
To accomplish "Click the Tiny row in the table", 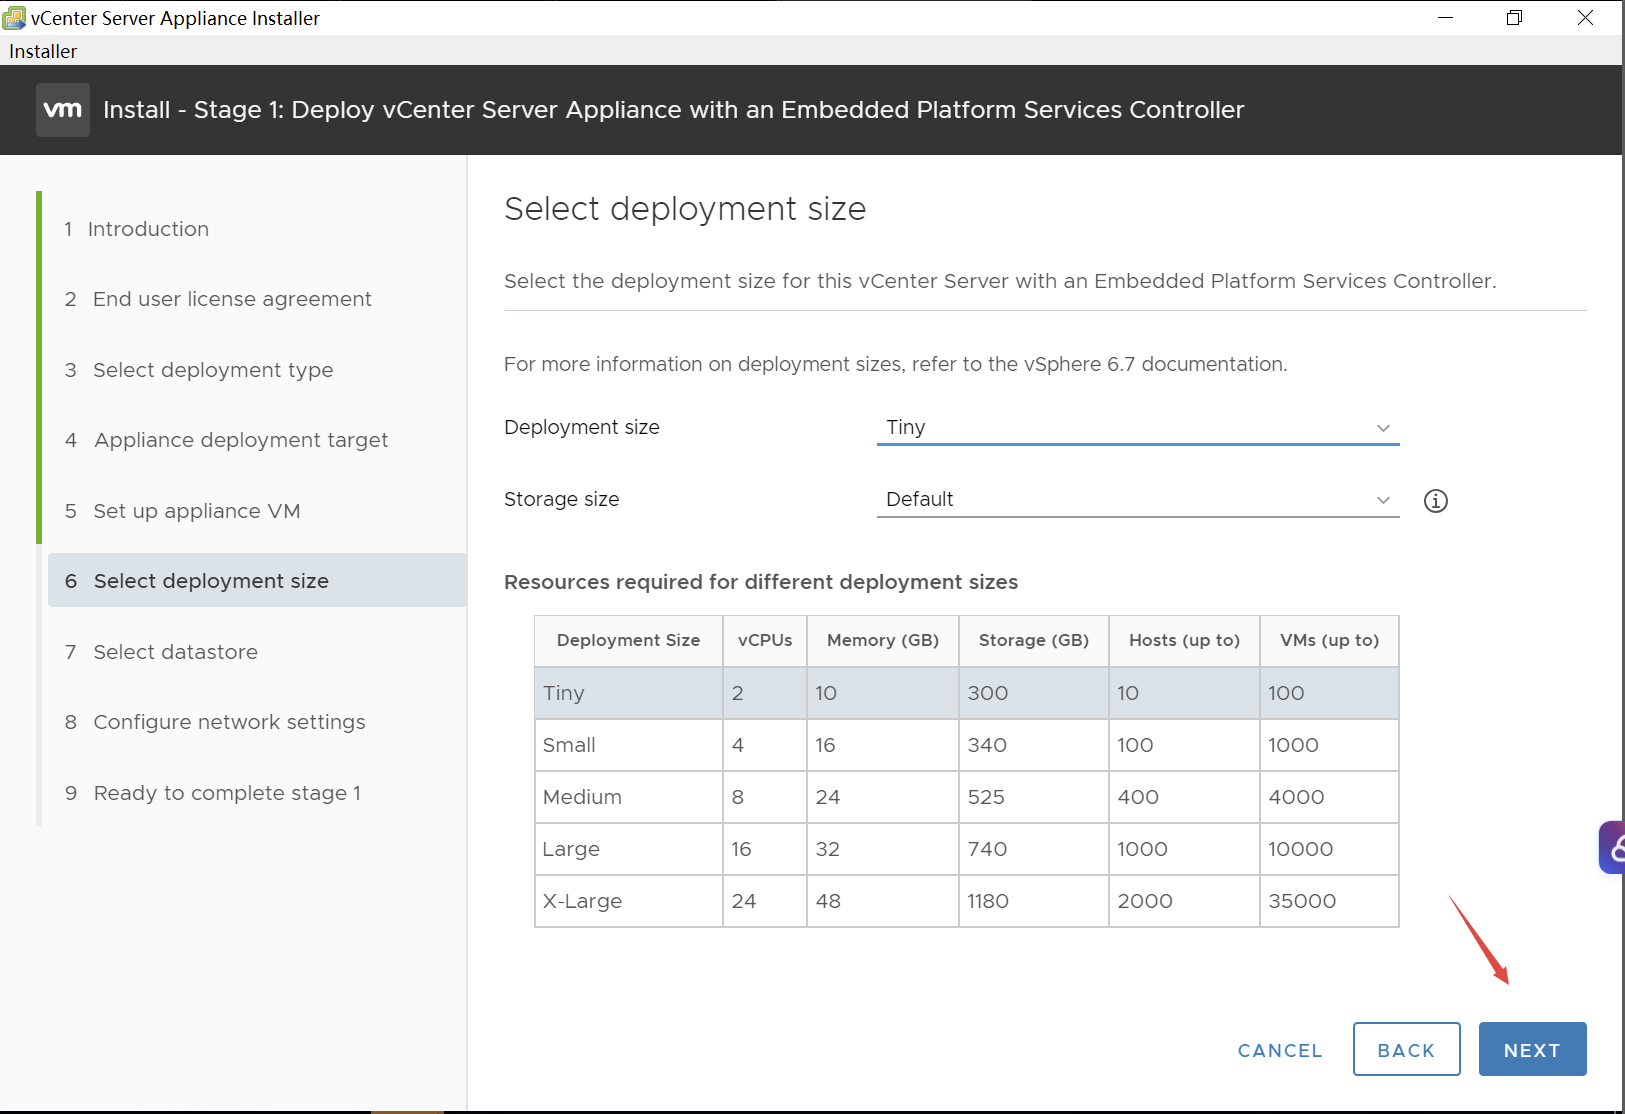I will coord(966,693).
